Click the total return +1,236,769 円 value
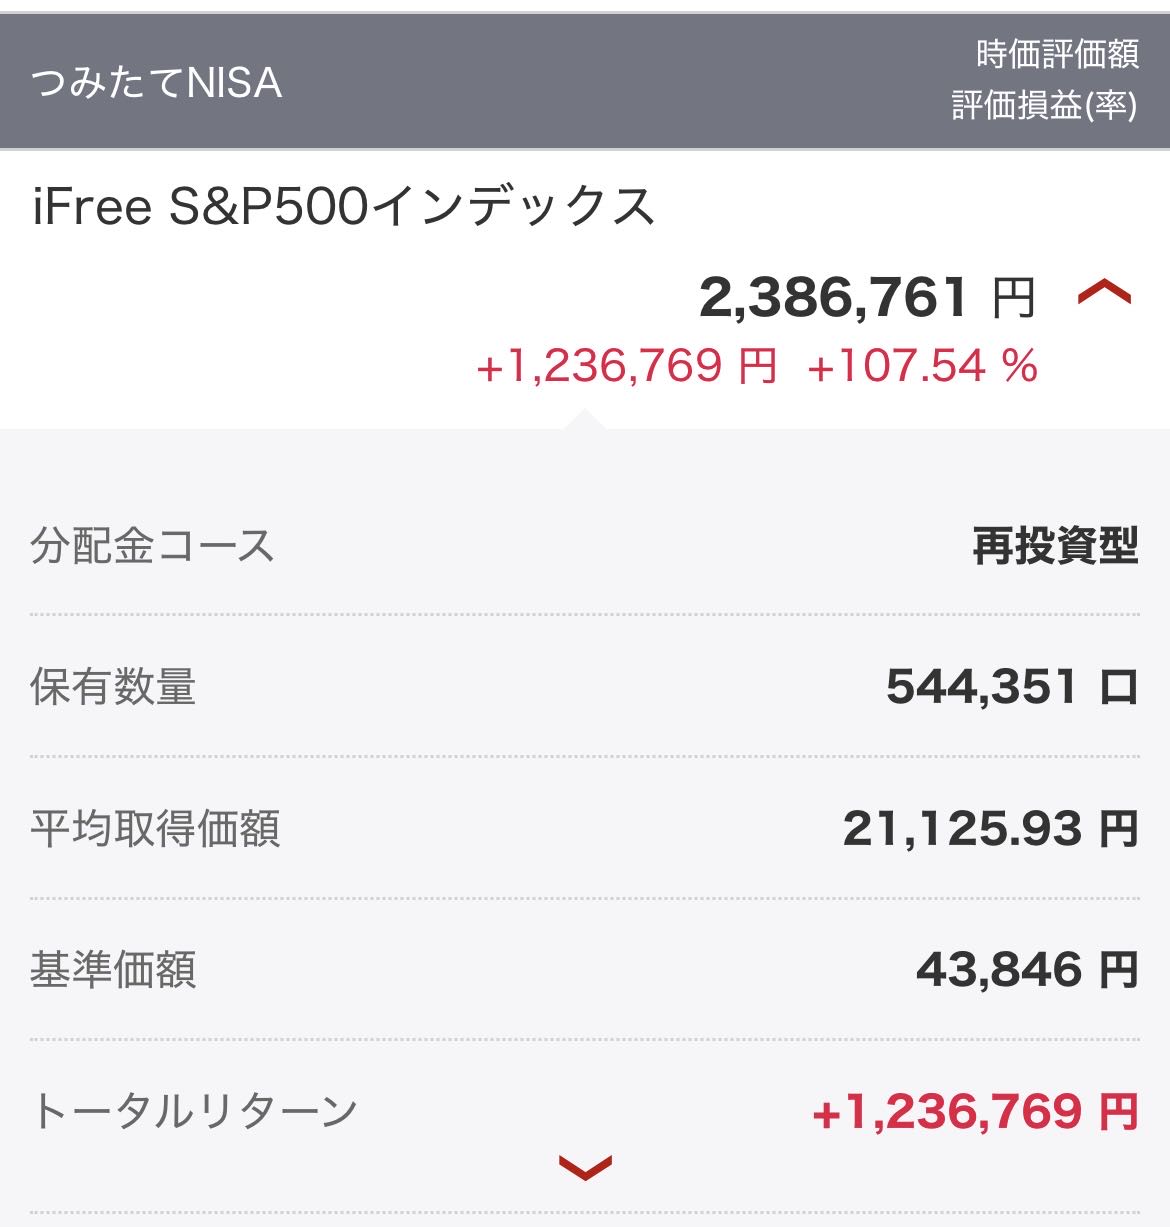The width and height of the screenshot is (1170, 1227). tap(974, 1111)
